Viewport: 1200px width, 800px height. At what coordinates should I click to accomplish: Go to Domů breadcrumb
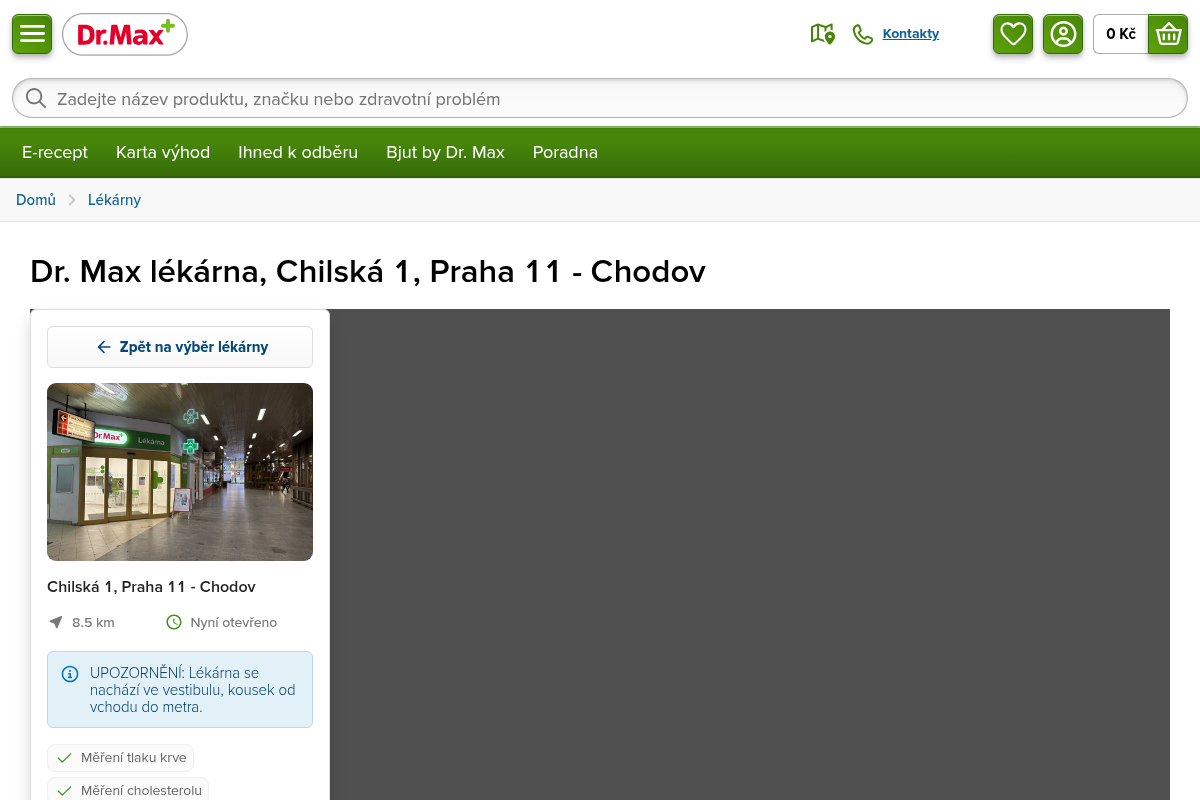(x=36, y=200)
